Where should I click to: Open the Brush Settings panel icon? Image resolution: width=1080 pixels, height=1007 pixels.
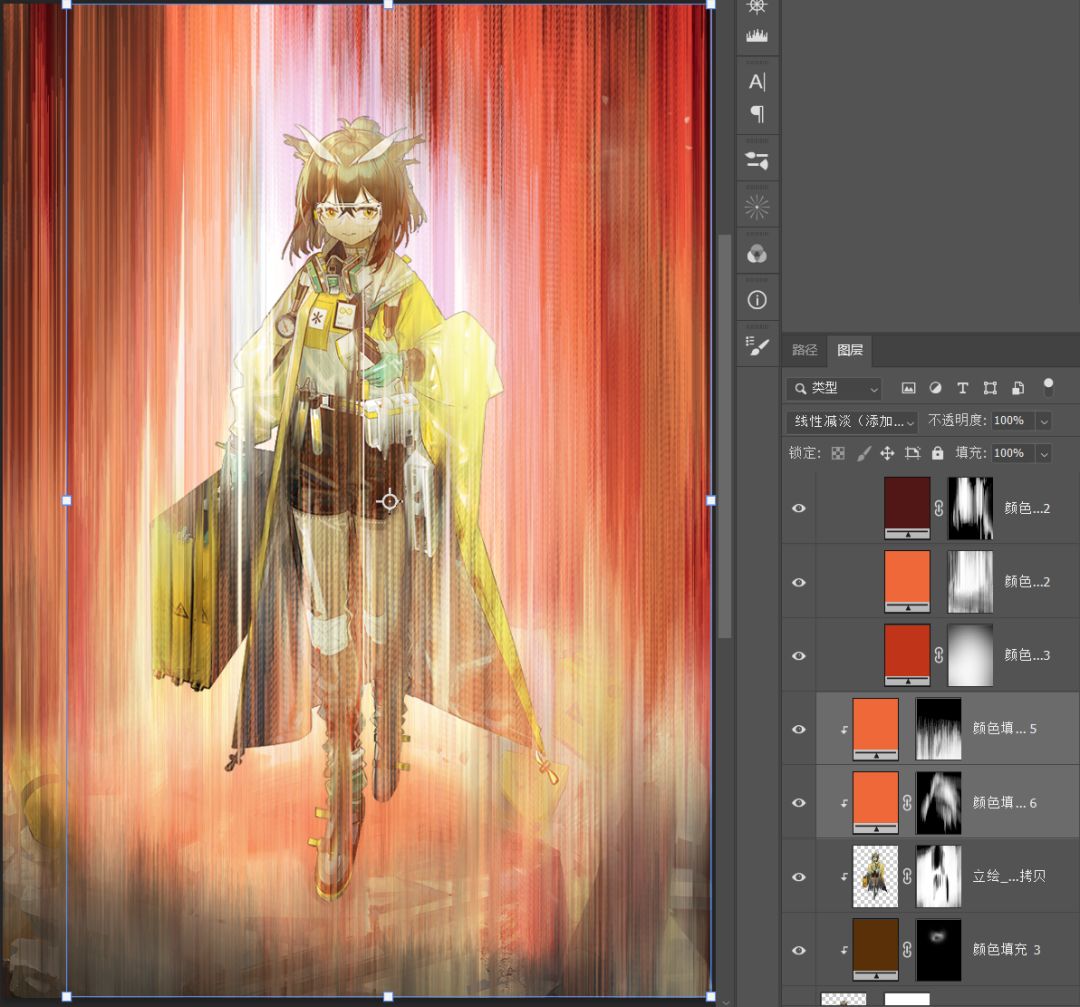click(x=757, y=345)
